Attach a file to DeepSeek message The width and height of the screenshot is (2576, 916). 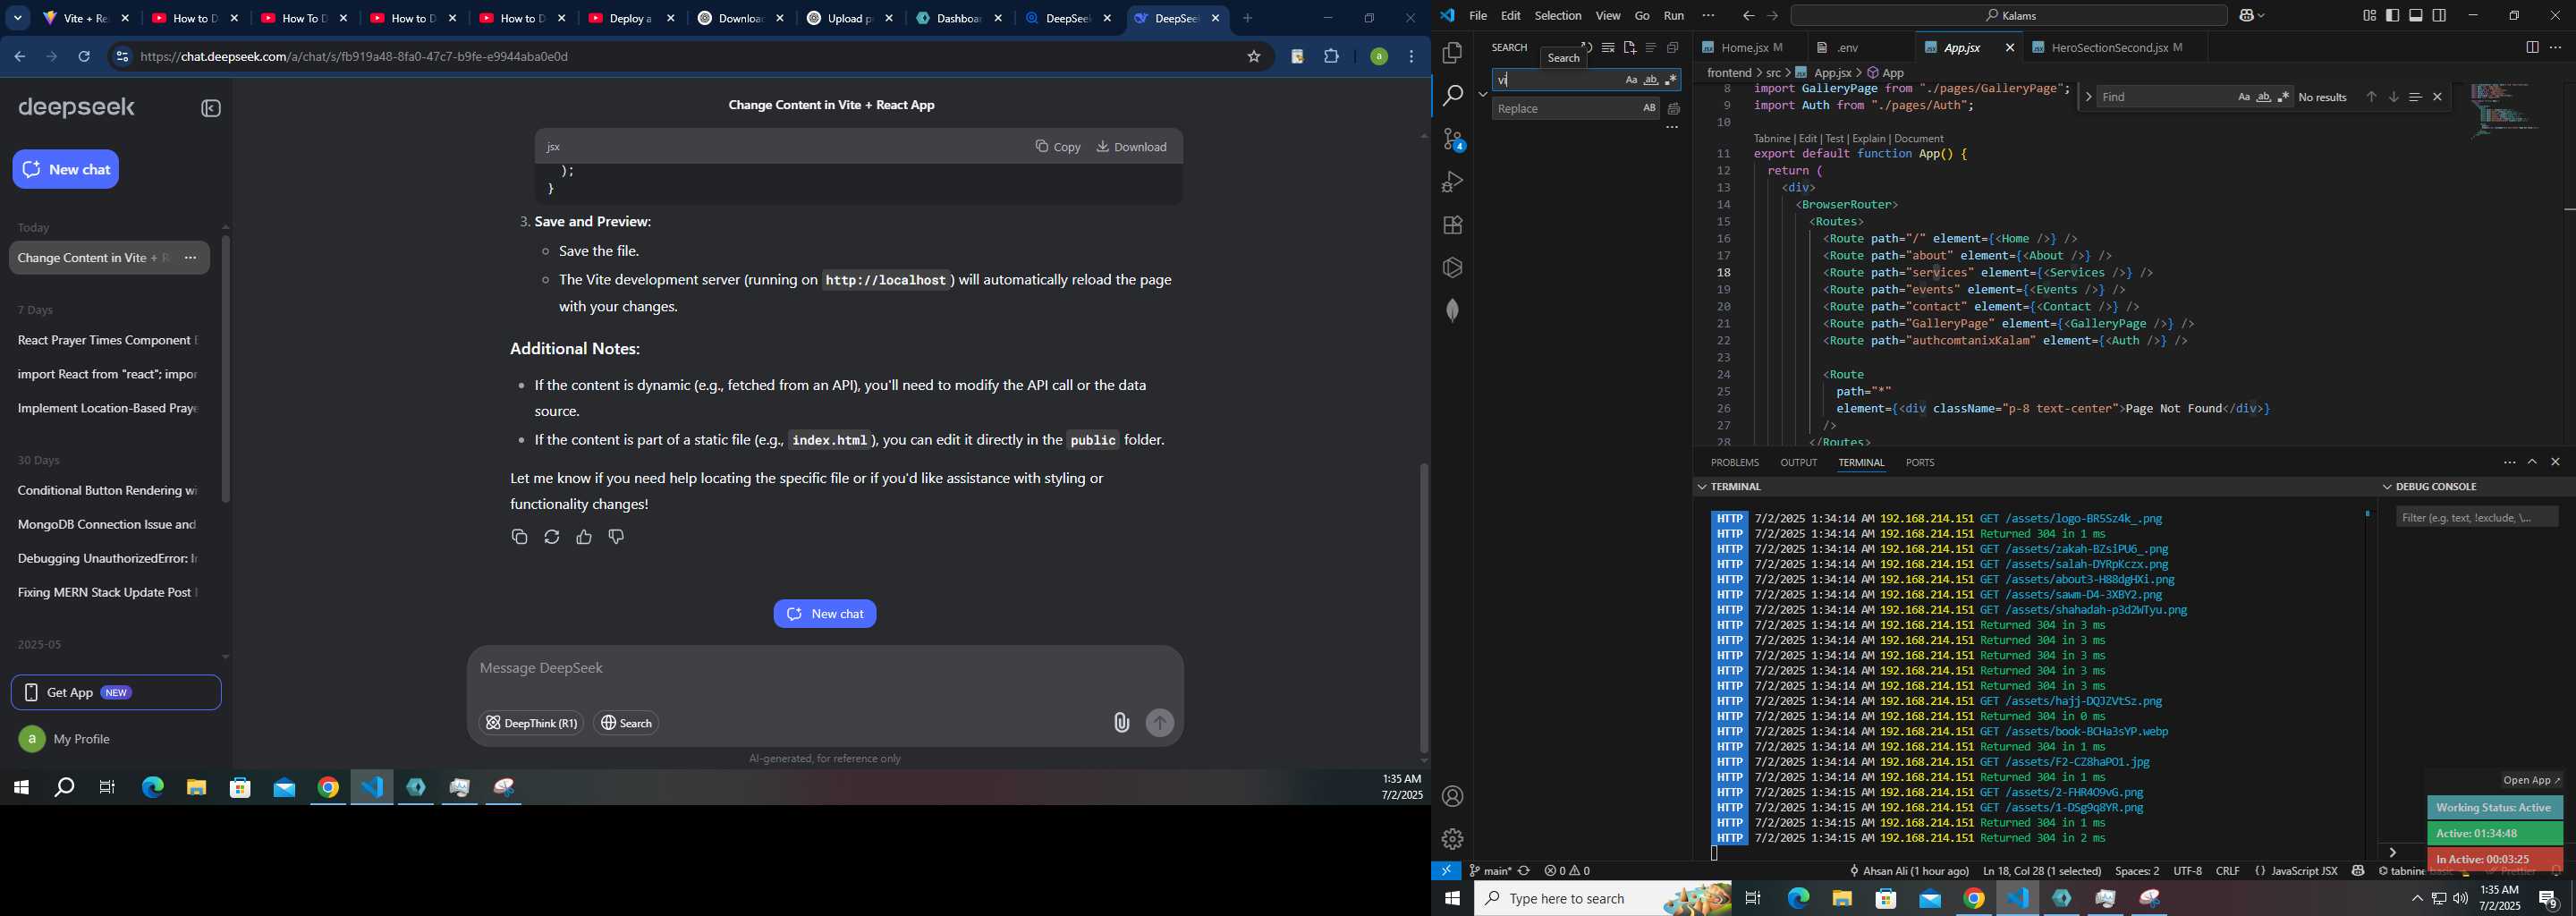click(1121, 723)
